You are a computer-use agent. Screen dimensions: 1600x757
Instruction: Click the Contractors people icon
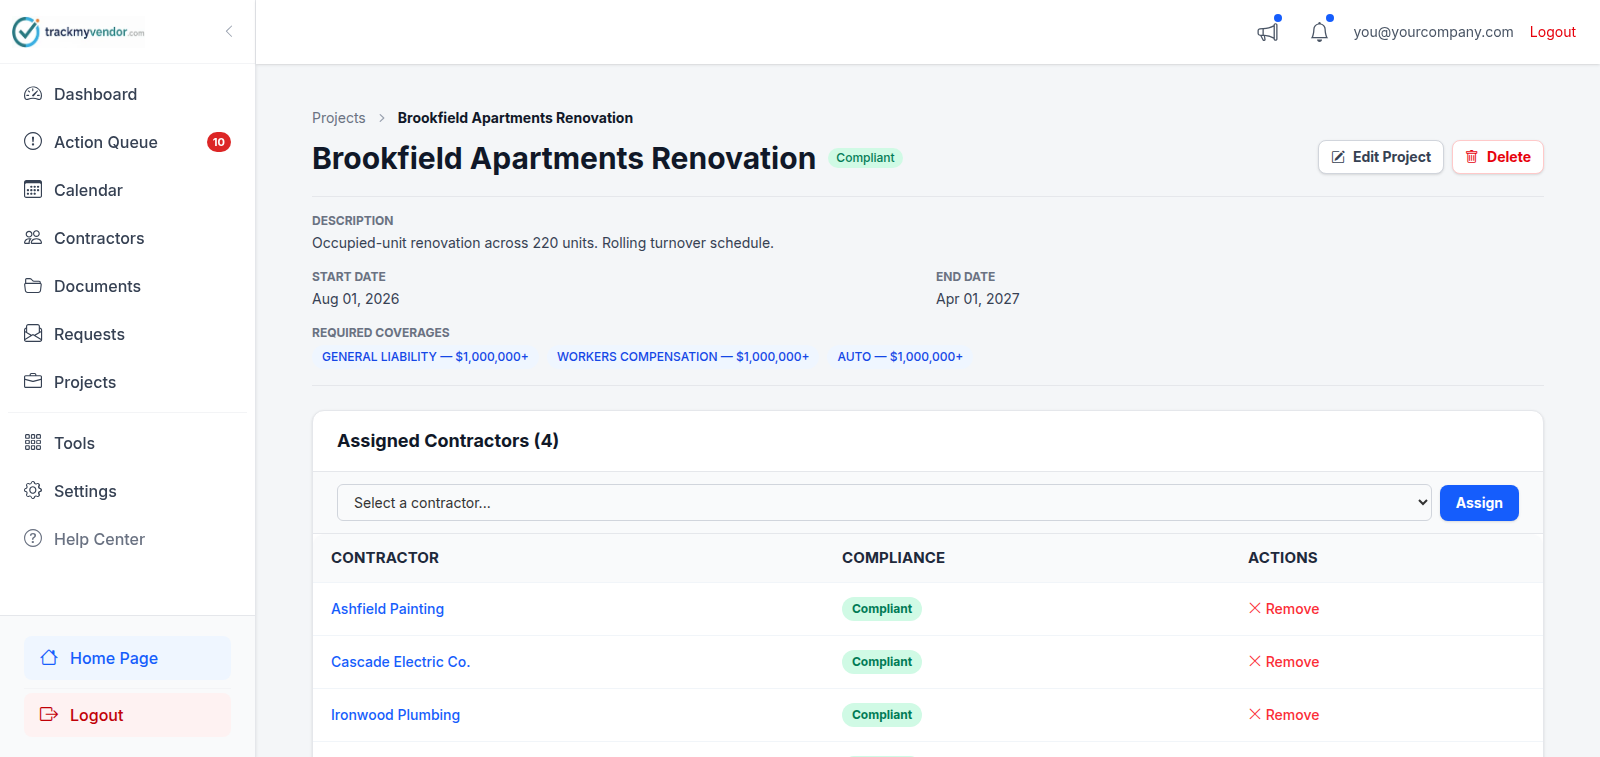(x=33, y=238)
